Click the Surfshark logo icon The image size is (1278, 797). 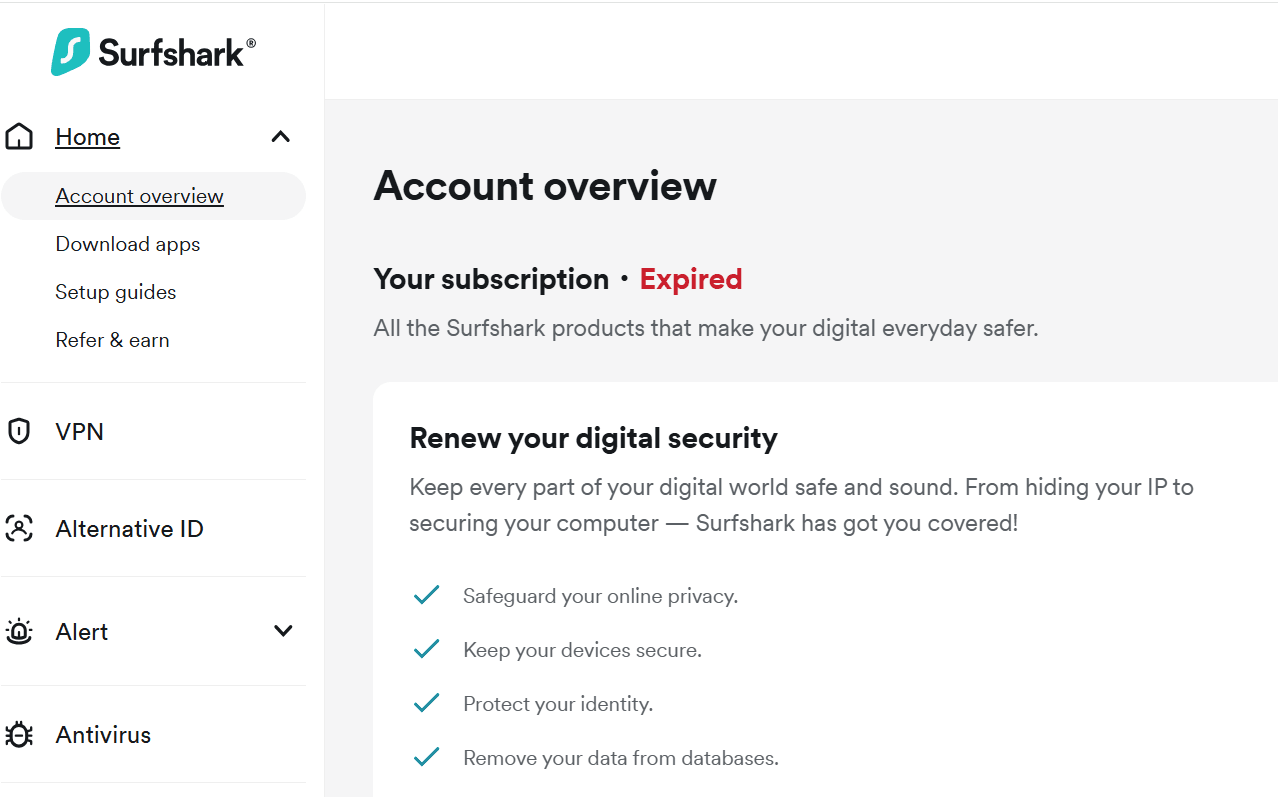[x=69, y=50]
